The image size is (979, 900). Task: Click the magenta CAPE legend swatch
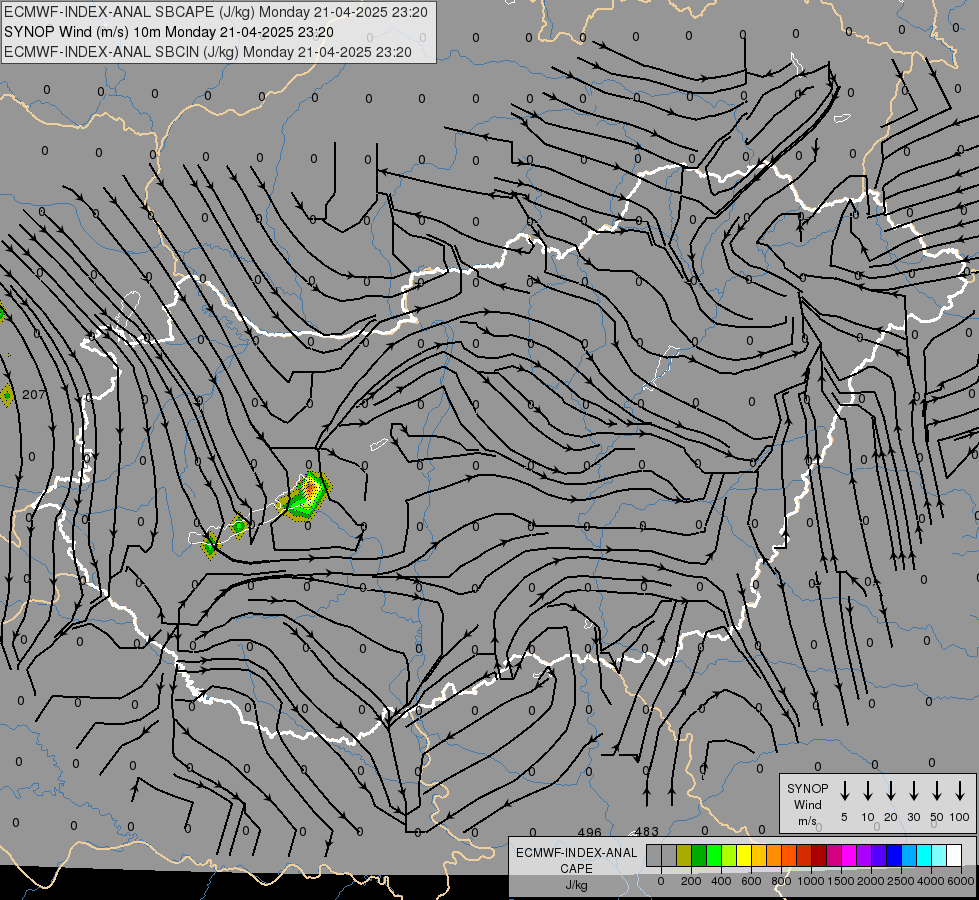(x=850, y=855)
